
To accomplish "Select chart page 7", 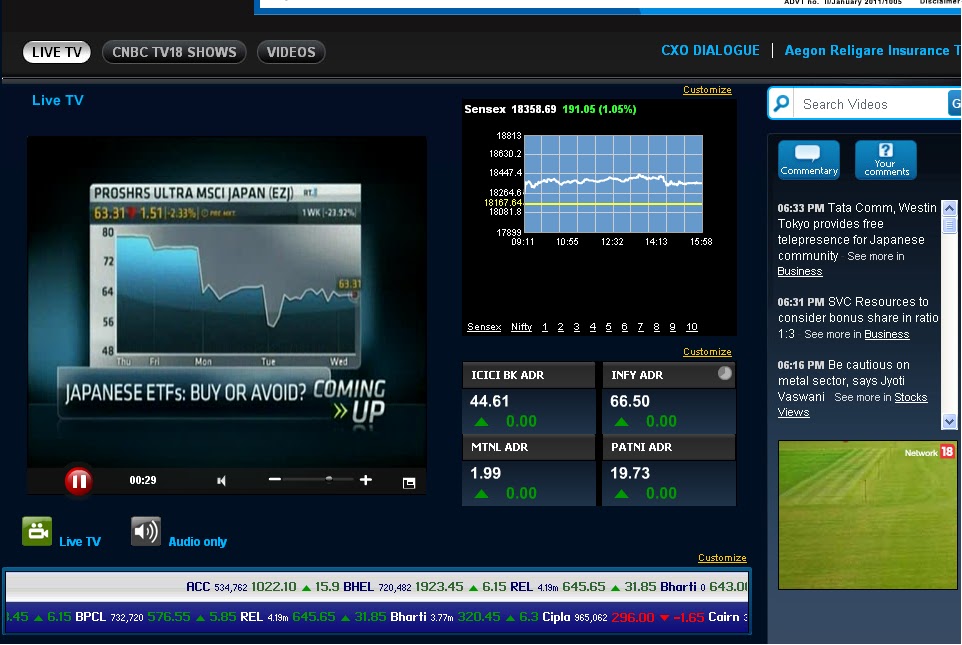I will tap(641, 327).
